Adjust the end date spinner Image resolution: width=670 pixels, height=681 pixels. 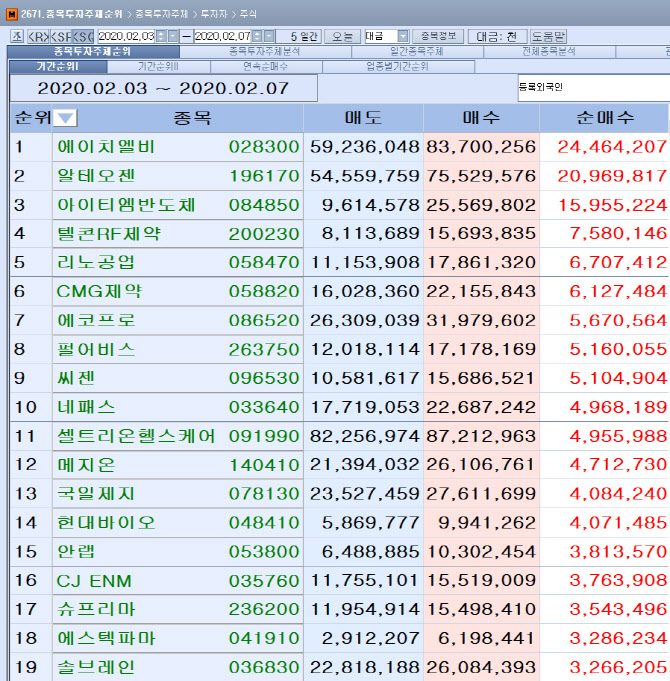[257, 36]
